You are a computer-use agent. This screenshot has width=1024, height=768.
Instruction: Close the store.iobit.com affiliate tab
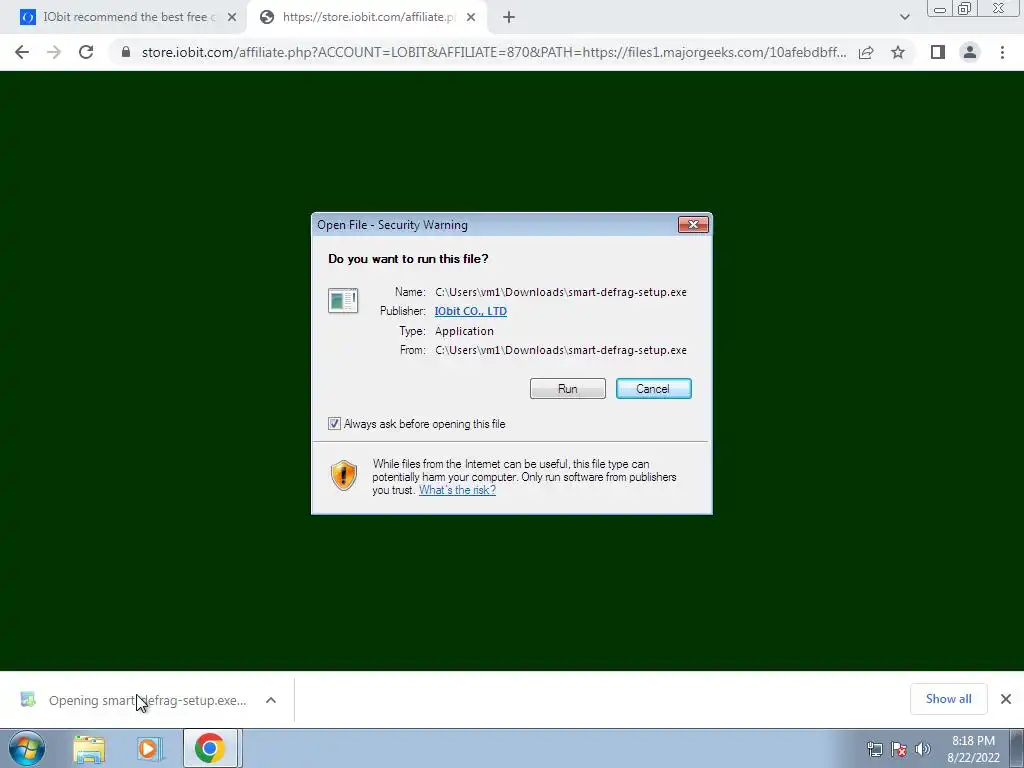pyautogui.click(x=471, y=18)
